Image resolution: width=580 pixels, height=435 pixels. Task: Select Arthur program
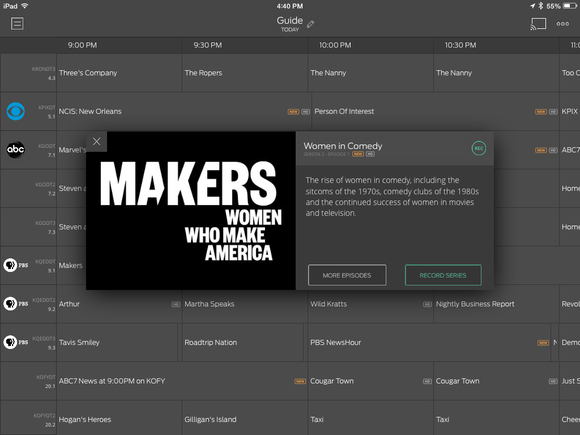pyautogui.click(x=119, y=304)
